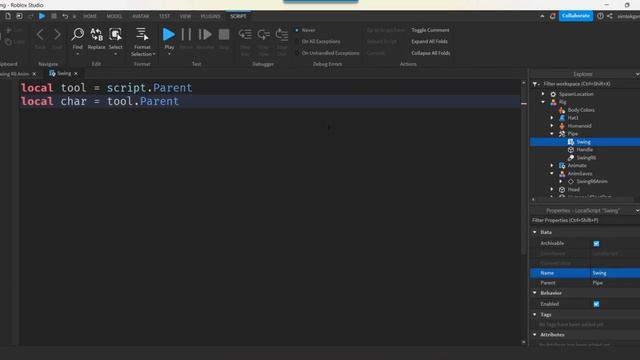Navigate Forward using the right arrow
640x360 pixels.
[x=57, y=35]
